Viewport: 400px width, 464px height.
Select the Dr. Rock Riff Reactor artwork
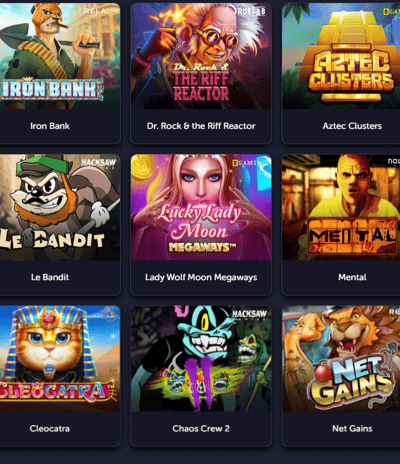point(201,56)
